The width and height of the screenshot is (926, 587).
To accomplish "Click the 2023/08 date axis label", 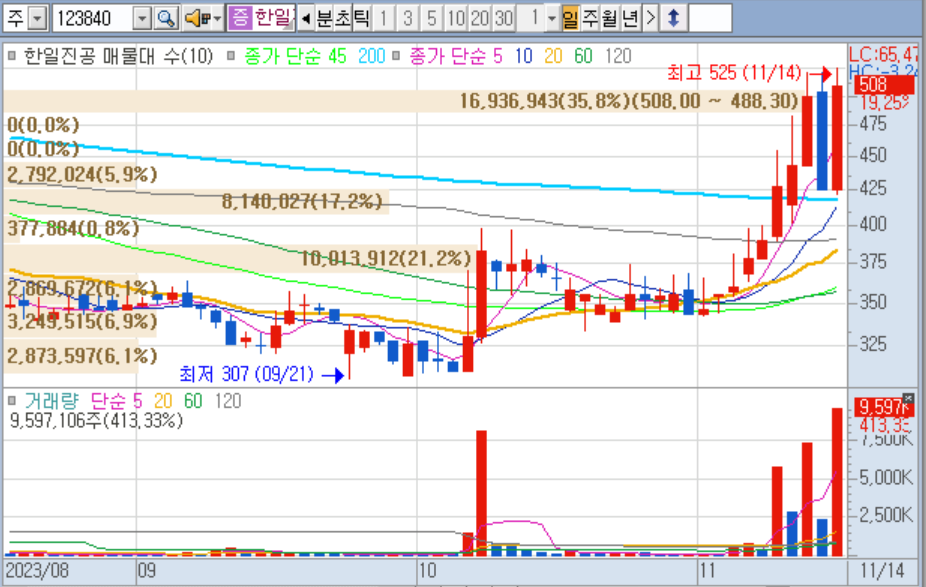I will pyautogui.click(x=37, y=571).
